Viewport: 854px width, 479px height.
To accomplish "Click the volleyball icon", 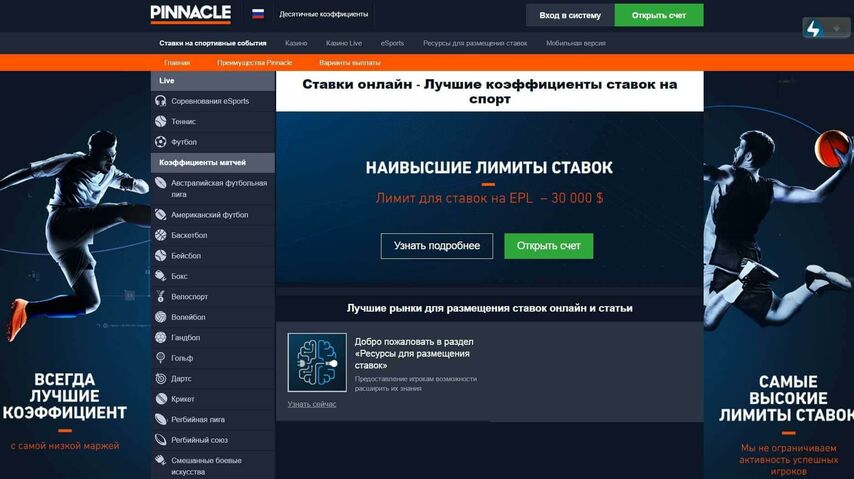I will [x=161, y=317].
